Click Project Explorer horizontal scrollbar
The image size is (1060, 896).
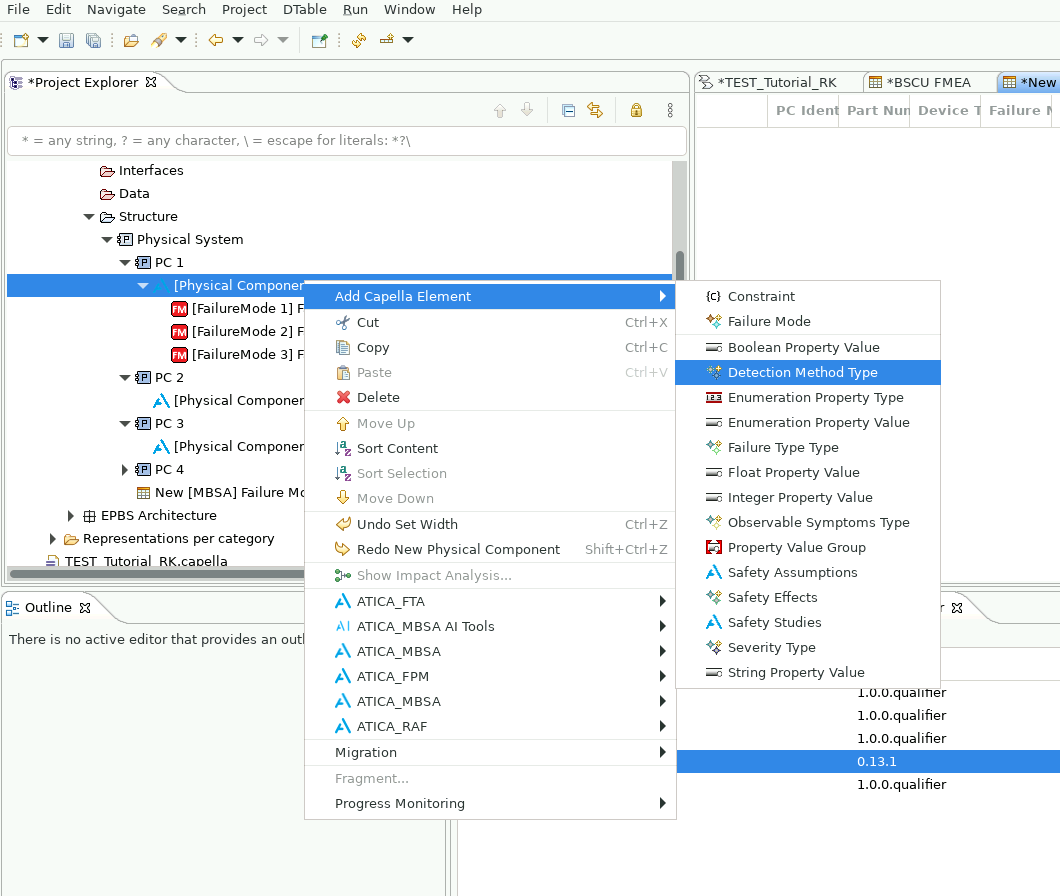(157, 574)
